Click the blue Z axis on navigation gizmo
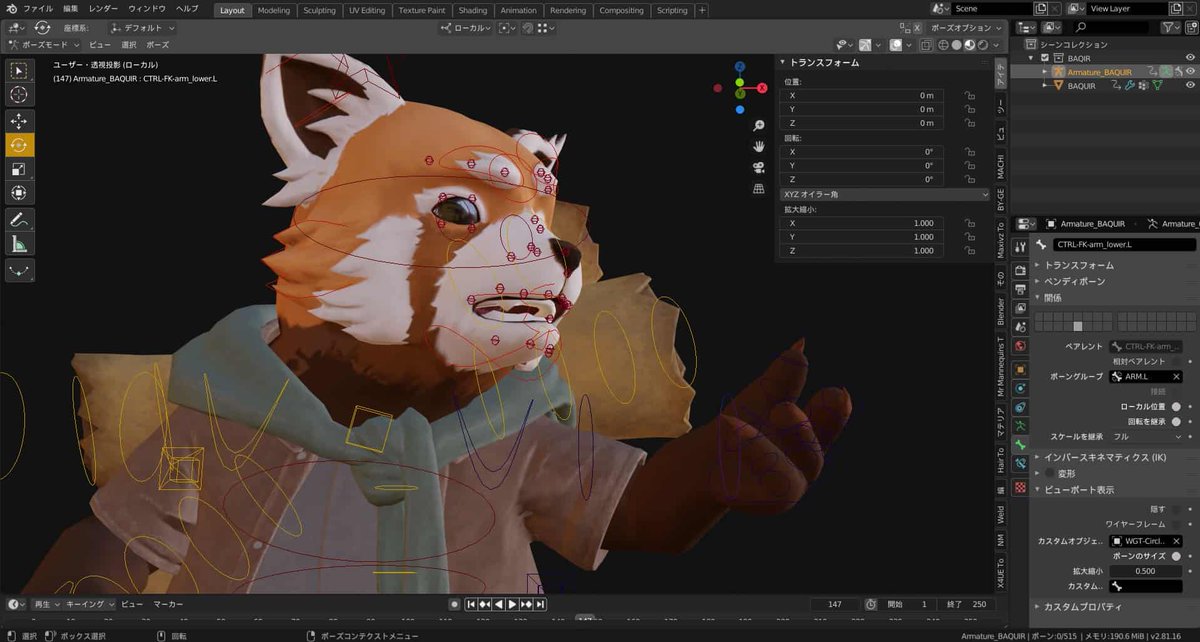This screenshot has height=642, width=1200. [x=740, y=68]
